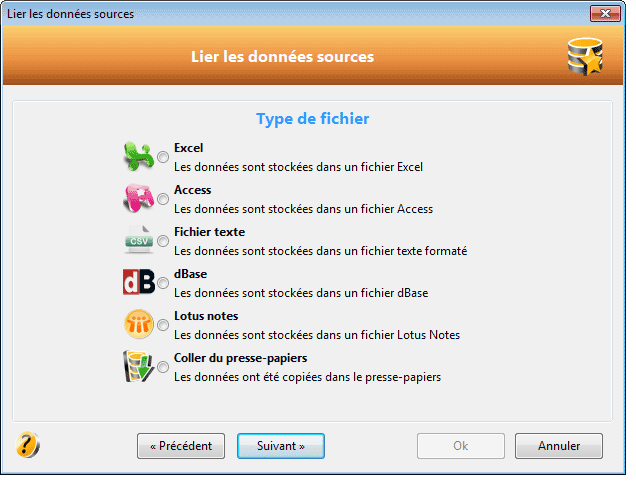Click the Lotus notes label text
The height and width of the screenshot is (483, 636).
point(206,316)
